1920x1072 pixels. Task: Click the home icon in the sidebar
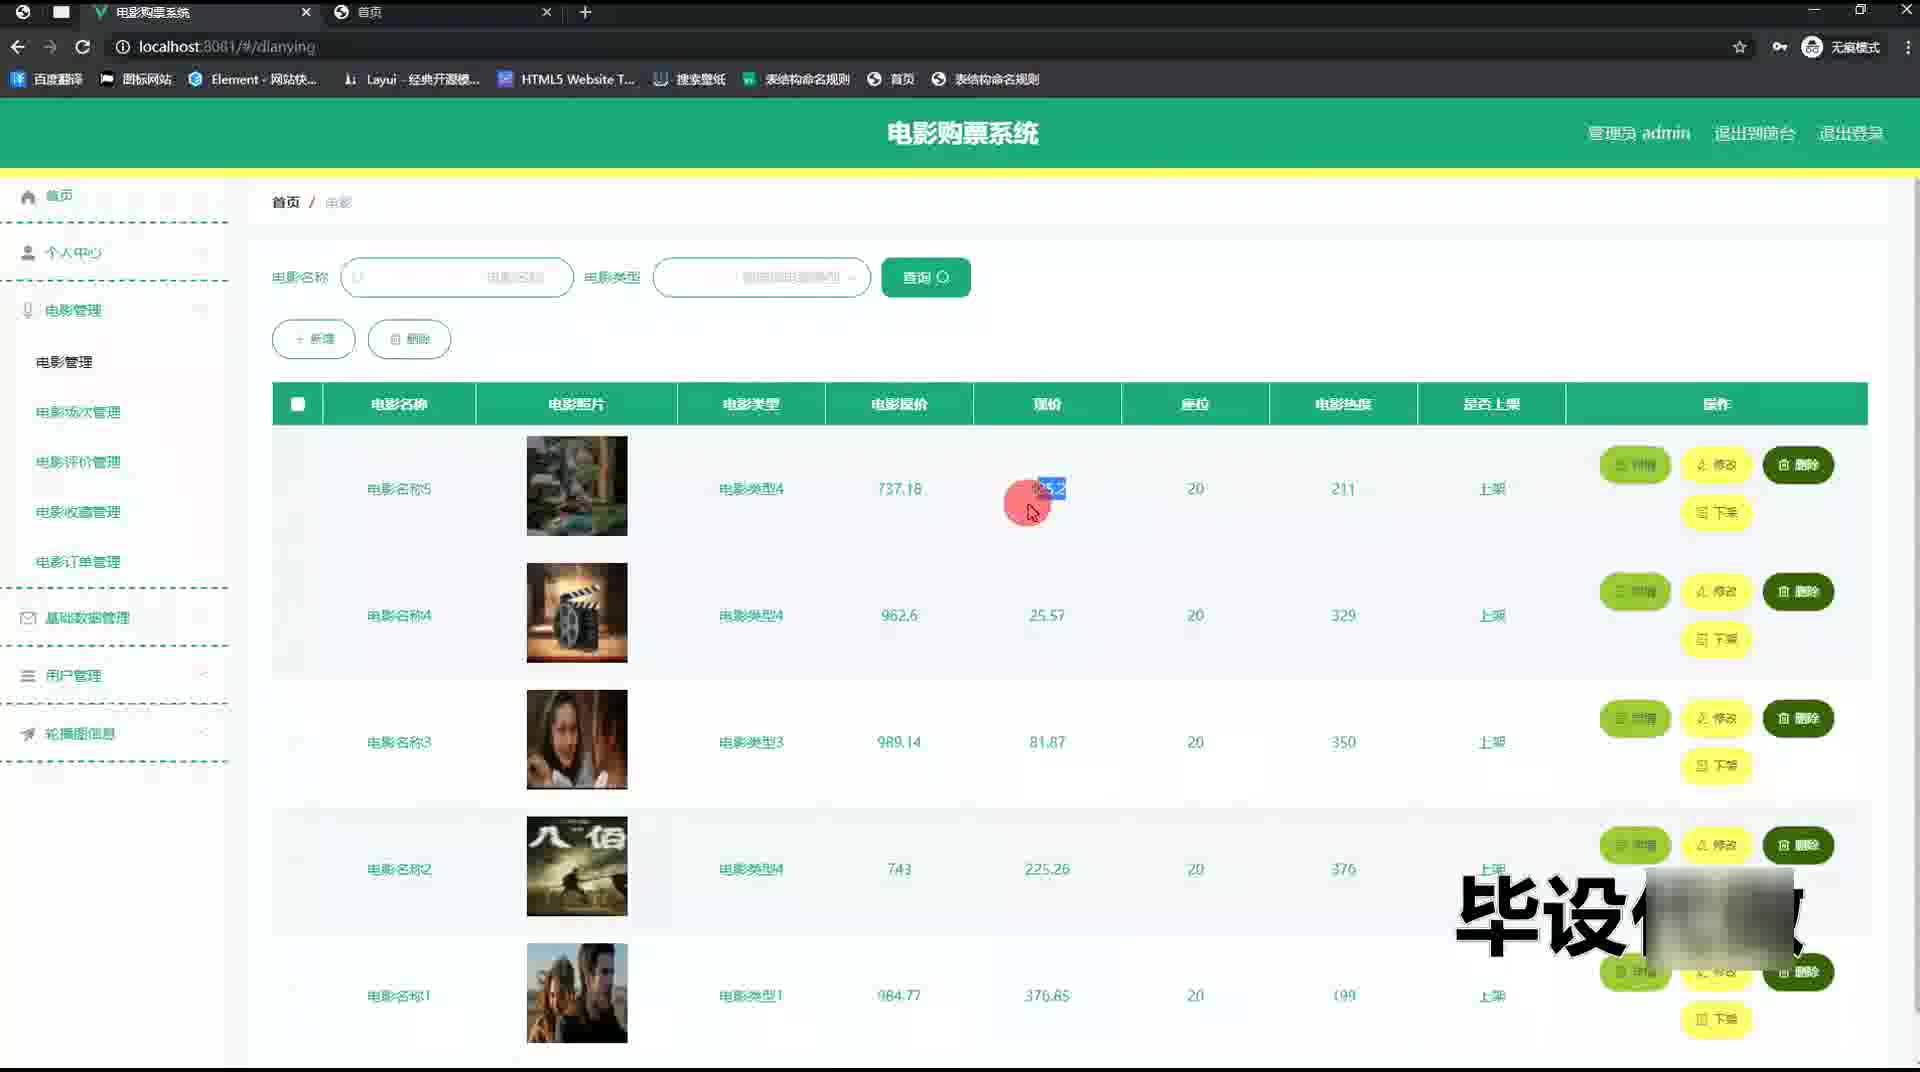click(x=28, y=197)
